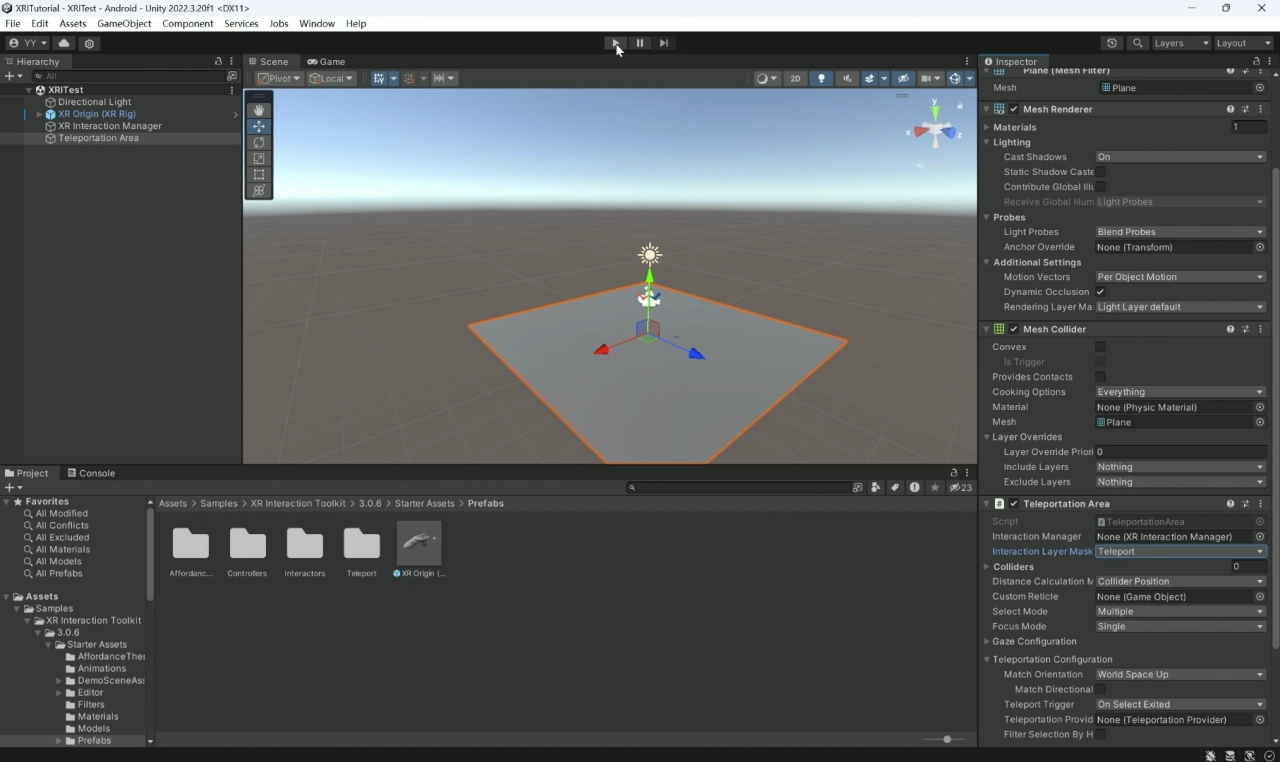Screen dimensions: 1280x762
Task: Check Match Directional Input option
Action: (x=1100, y=689)
